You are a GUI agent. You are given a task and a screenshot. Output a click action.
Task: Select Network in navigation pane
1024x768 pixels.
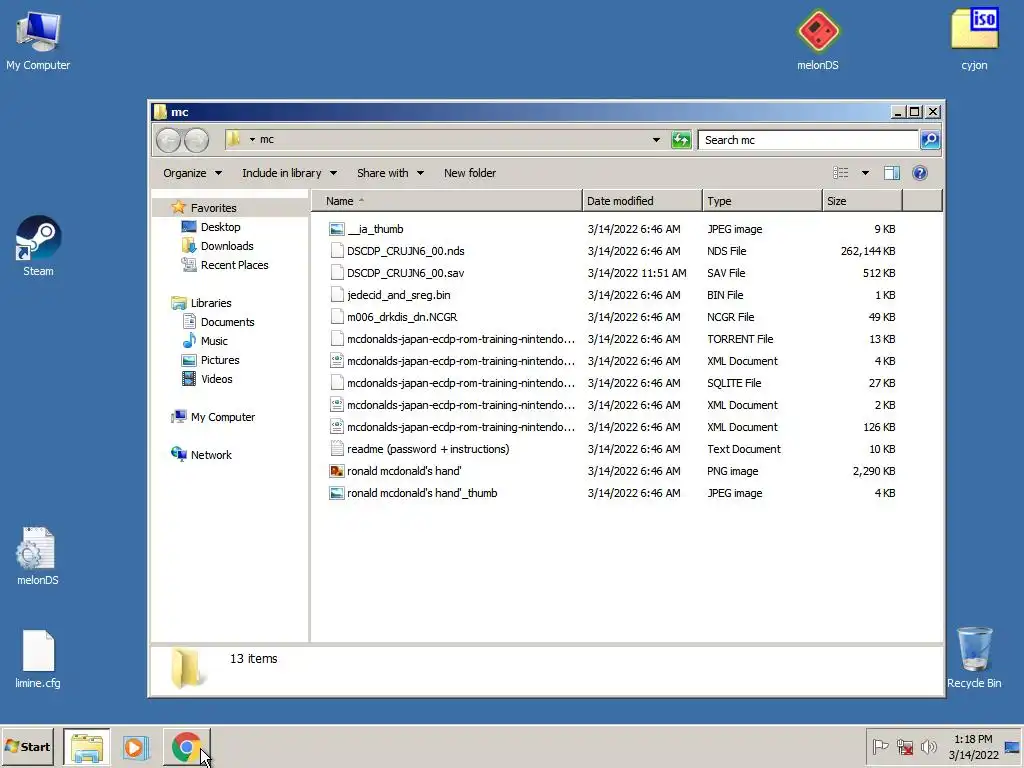pos(211,455)
